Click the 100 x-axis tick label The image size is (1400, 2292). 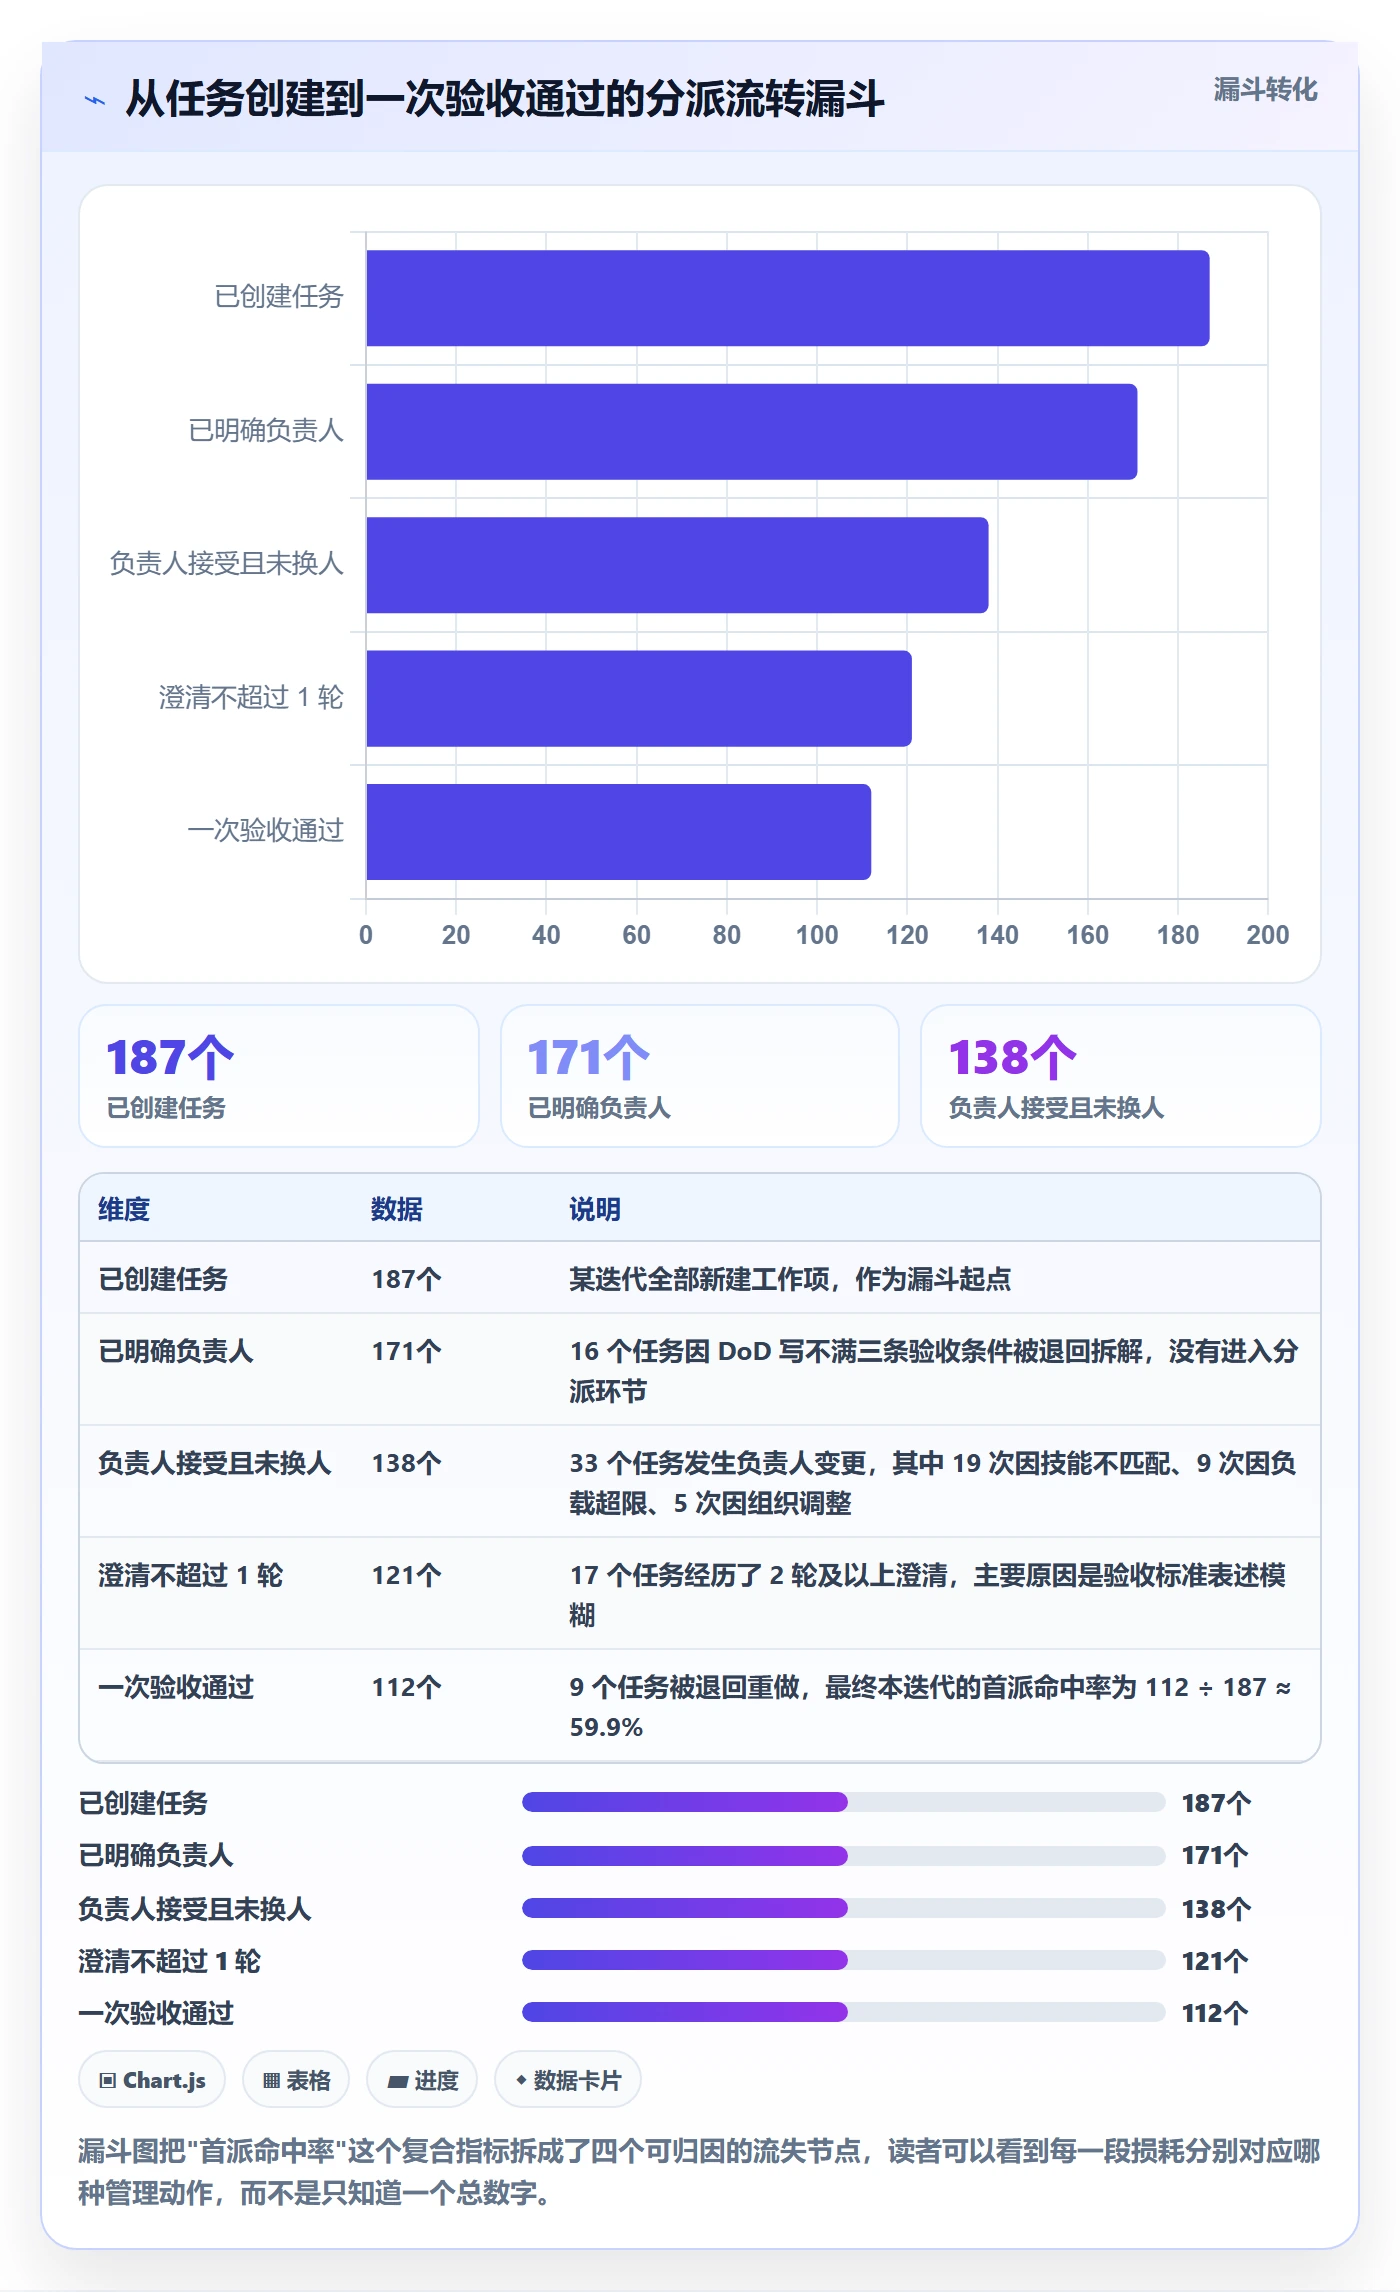817,935
